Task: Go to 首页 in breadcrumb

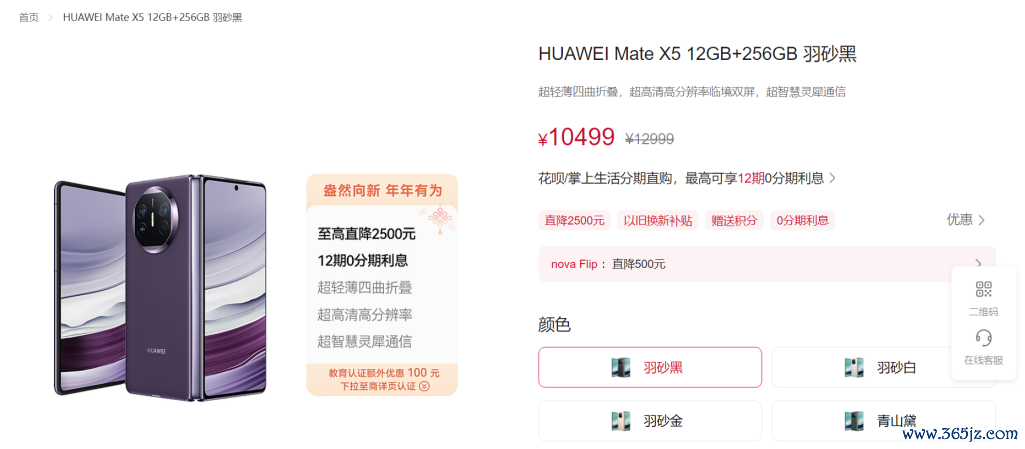Action: coord(28,18)
